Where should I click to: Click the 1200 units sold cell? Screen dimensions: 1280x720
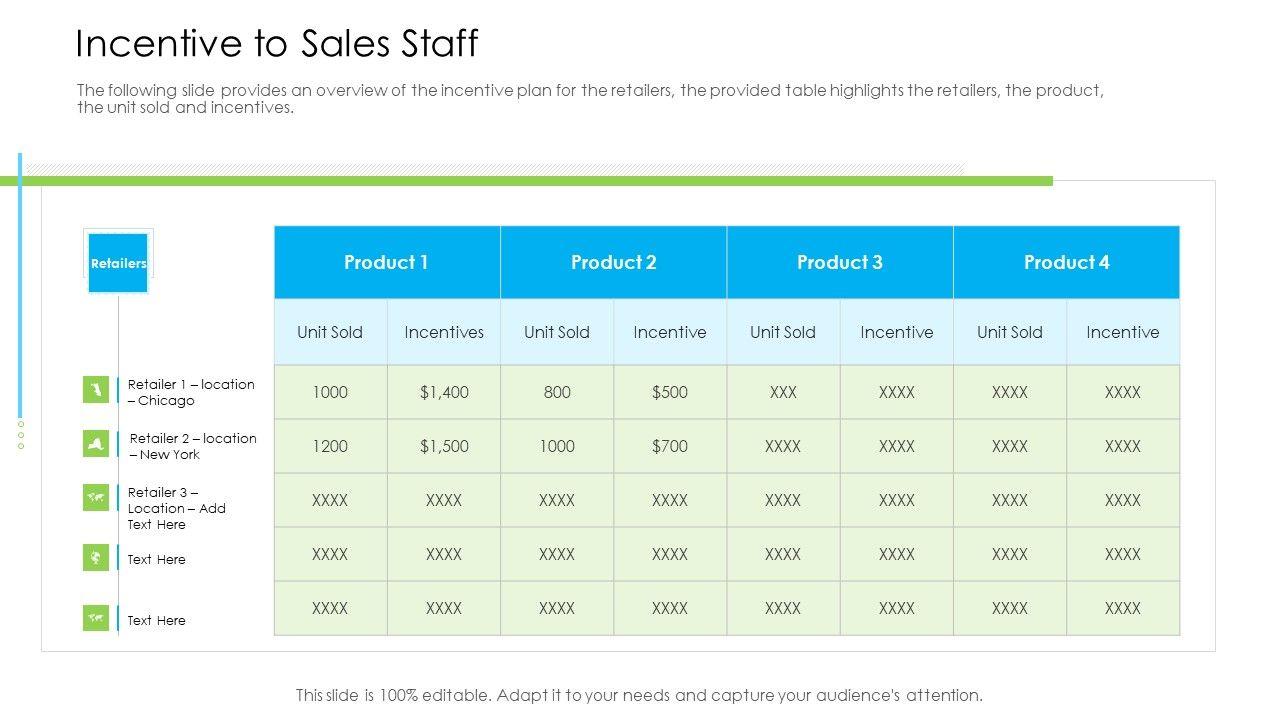330,446
